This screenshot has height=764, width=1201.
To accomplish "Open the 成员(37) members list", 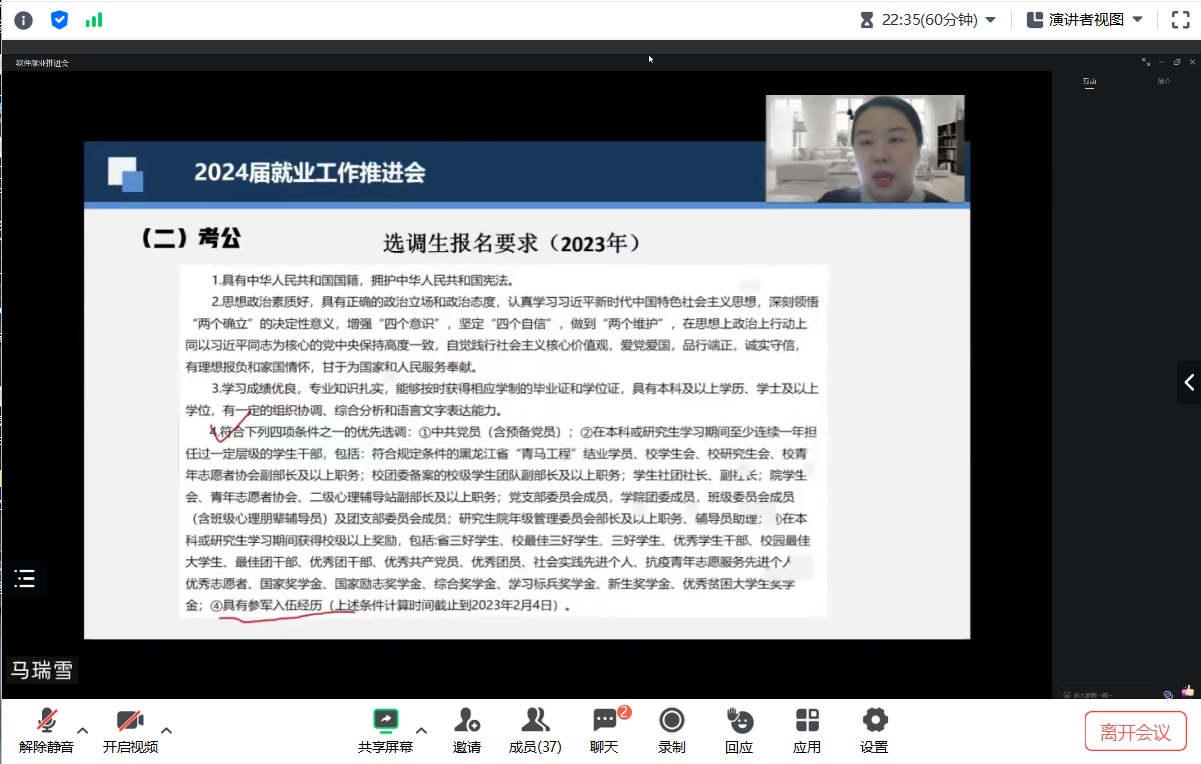I will (535, 730).
